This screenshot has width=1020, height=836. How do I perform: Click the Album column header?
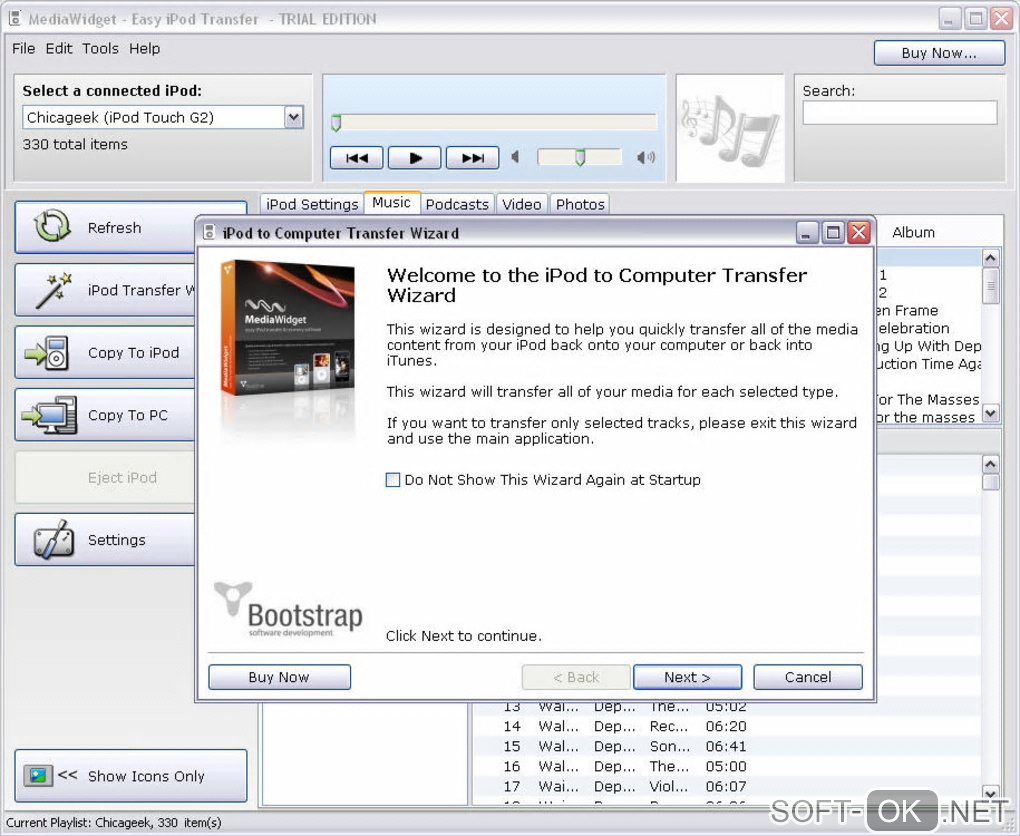(x=913, y=232)
